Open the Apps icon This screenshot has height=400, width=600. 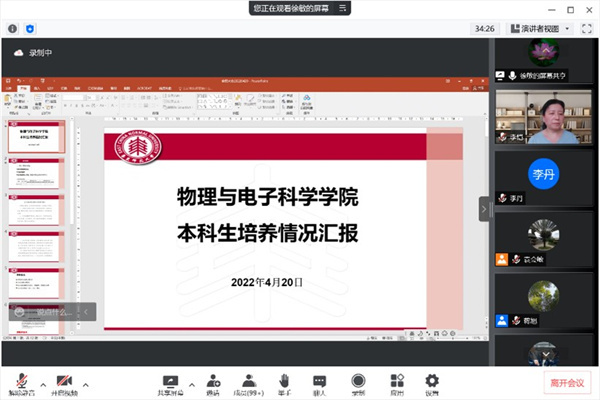pyautogui.click(x=397, y=382)
